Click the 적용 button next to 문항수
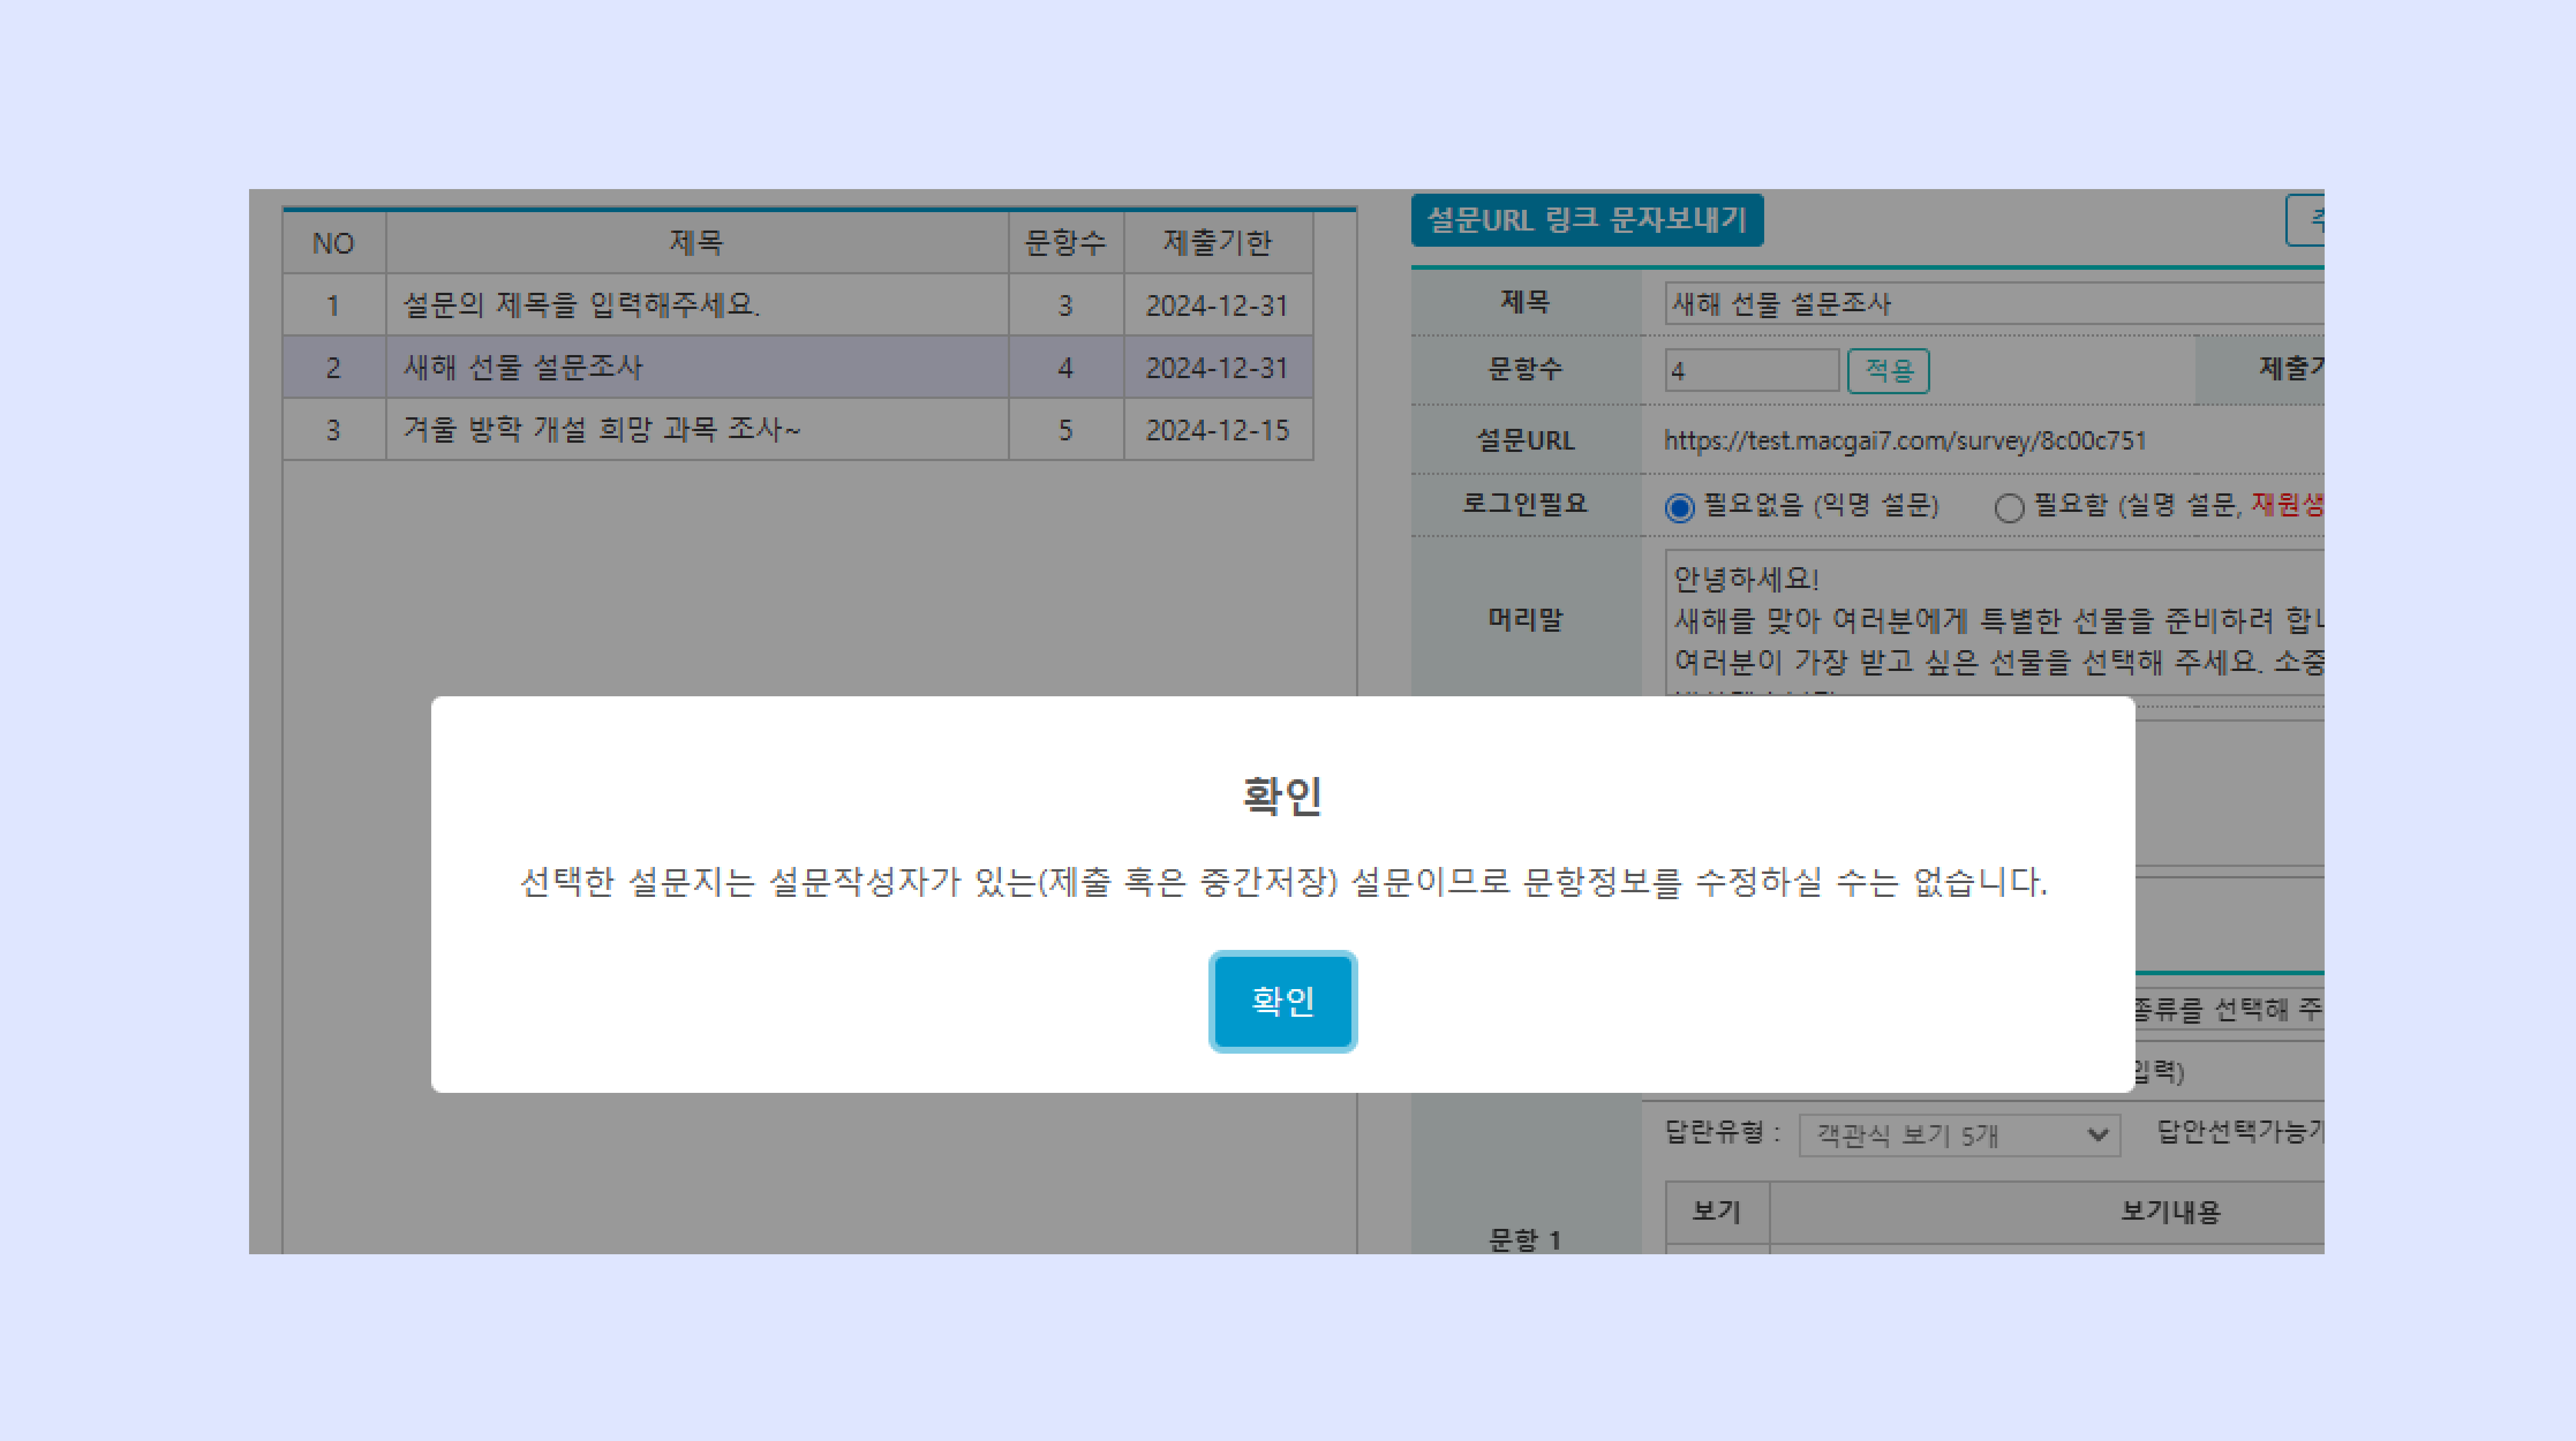This screenshot has width=2576, height=1441. coord(1887,371)
